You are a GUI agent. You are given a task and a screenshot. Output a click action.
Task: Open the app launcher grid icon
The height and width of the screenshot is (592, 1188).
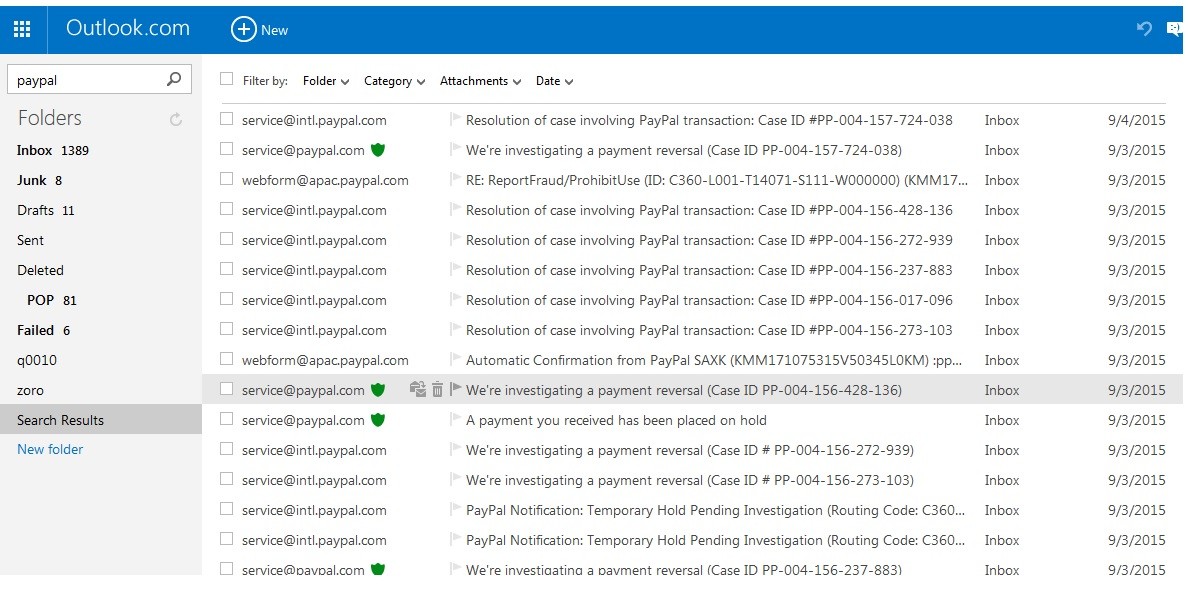click(x=22, y=30)
